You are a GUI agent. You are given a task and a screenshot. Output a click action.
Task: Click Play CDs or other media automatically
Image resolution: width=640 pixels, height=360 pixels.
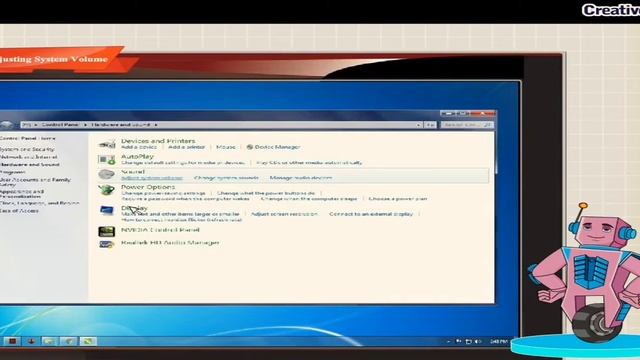point(309,162)
